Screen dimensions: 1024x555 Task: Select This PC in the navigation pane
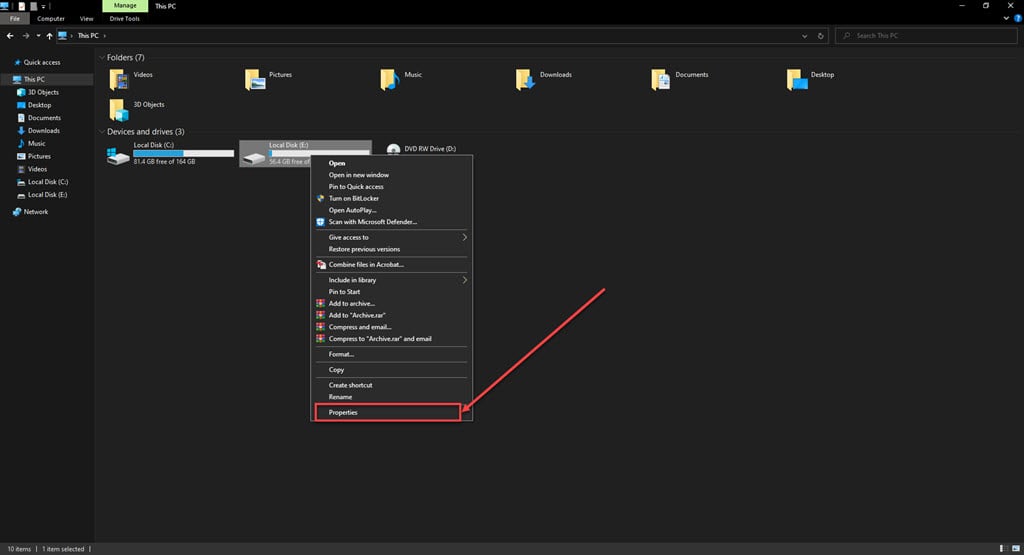coord(47,79)
